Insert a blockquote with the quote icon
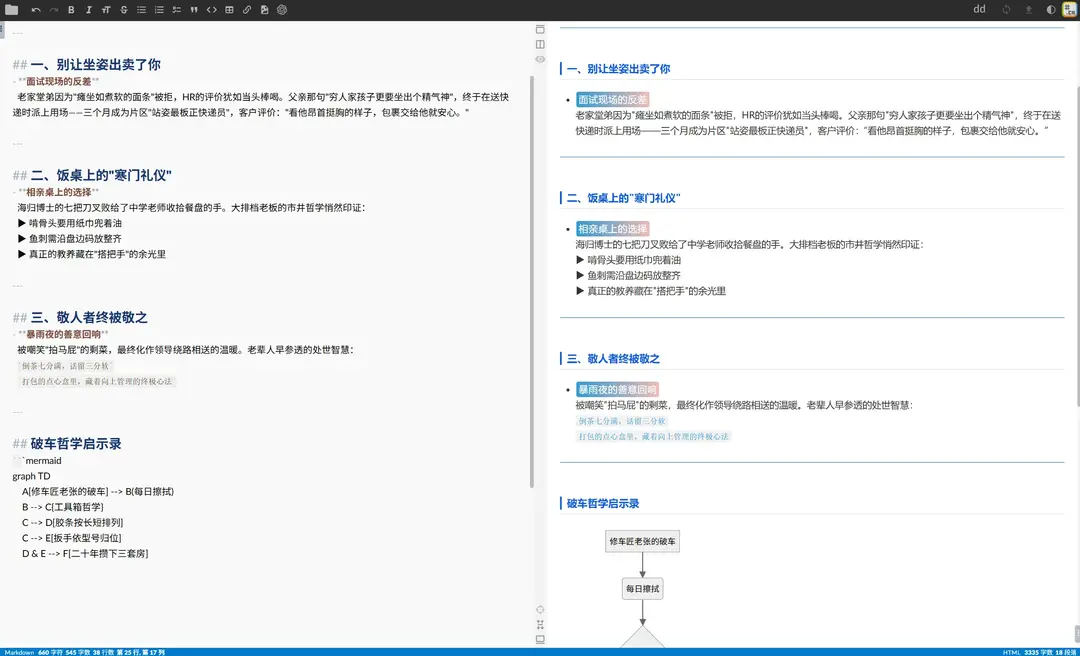Viewport: 1080px width, 656px height. tap(194, 9)
